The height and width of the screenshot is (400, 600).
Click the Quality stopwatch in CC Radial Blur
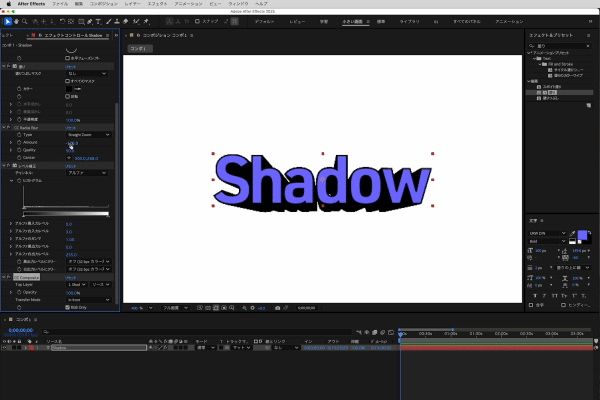(19, 150)
